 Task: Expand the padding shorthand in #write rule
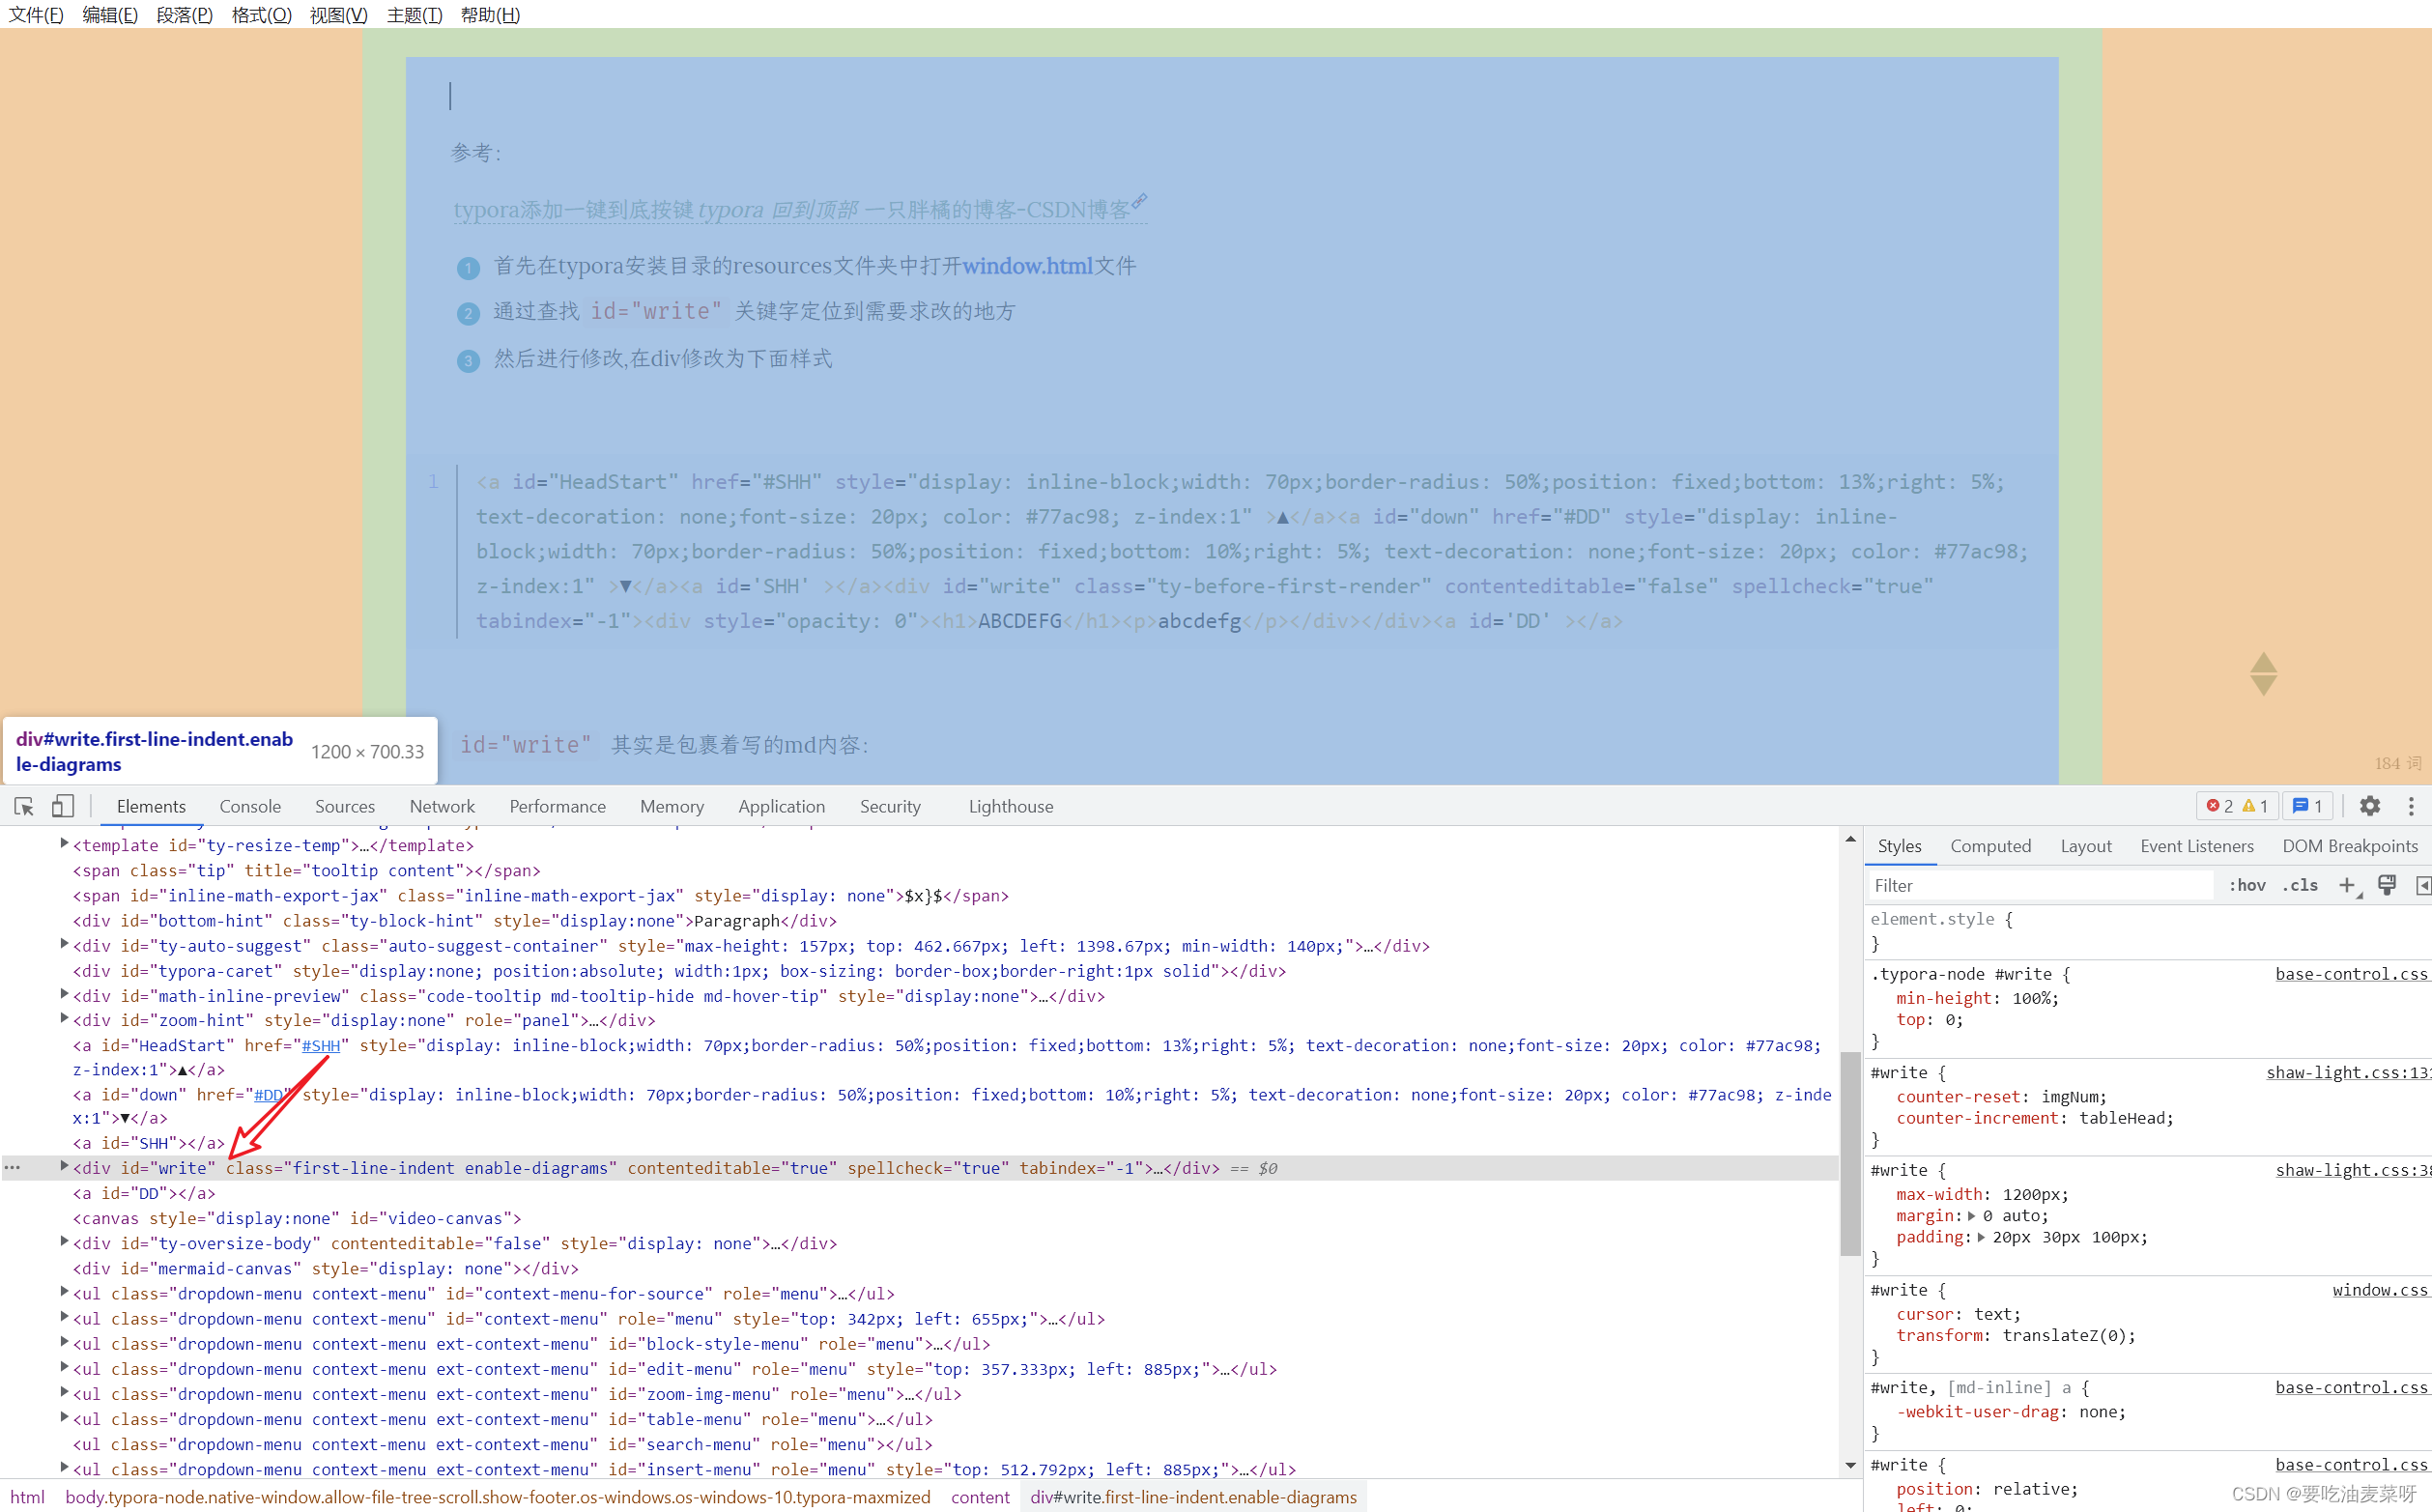1981,1238
